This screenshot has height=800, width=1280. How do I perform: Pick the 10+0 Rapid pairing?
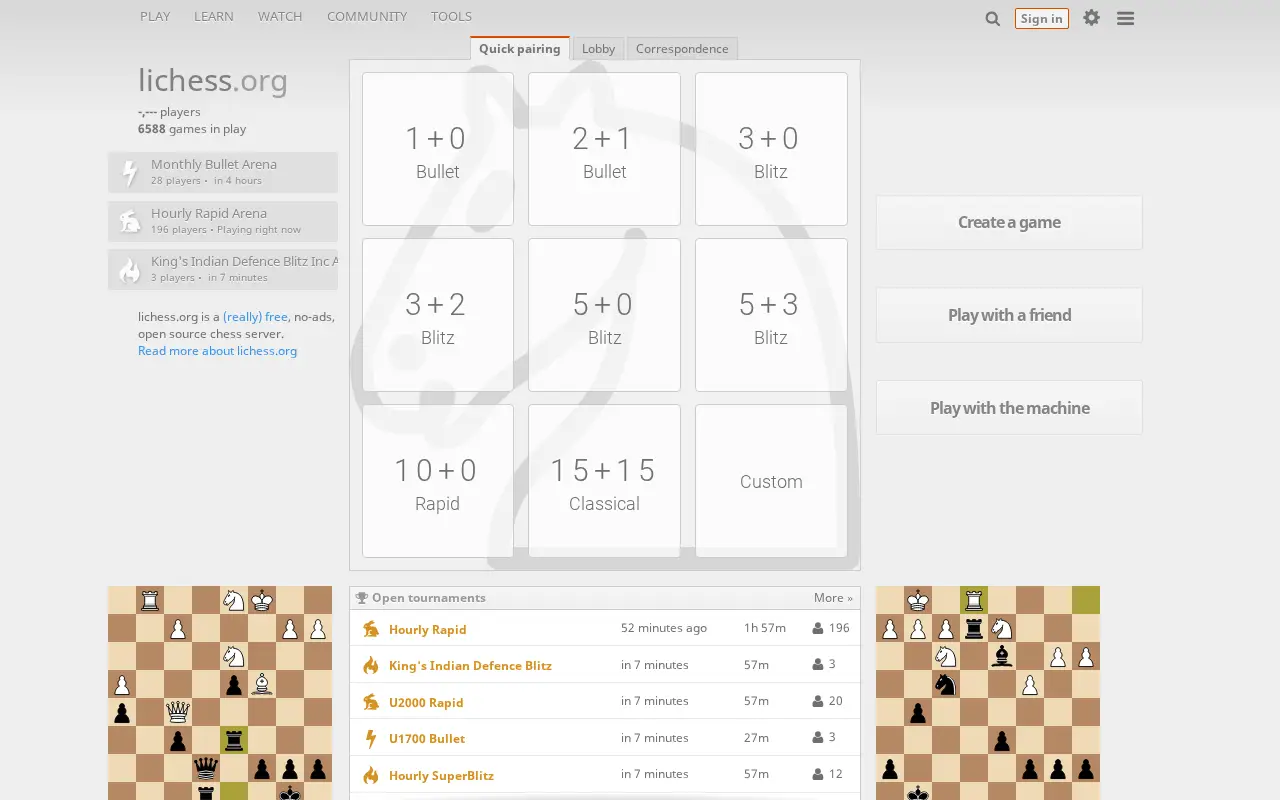(438, 481)
